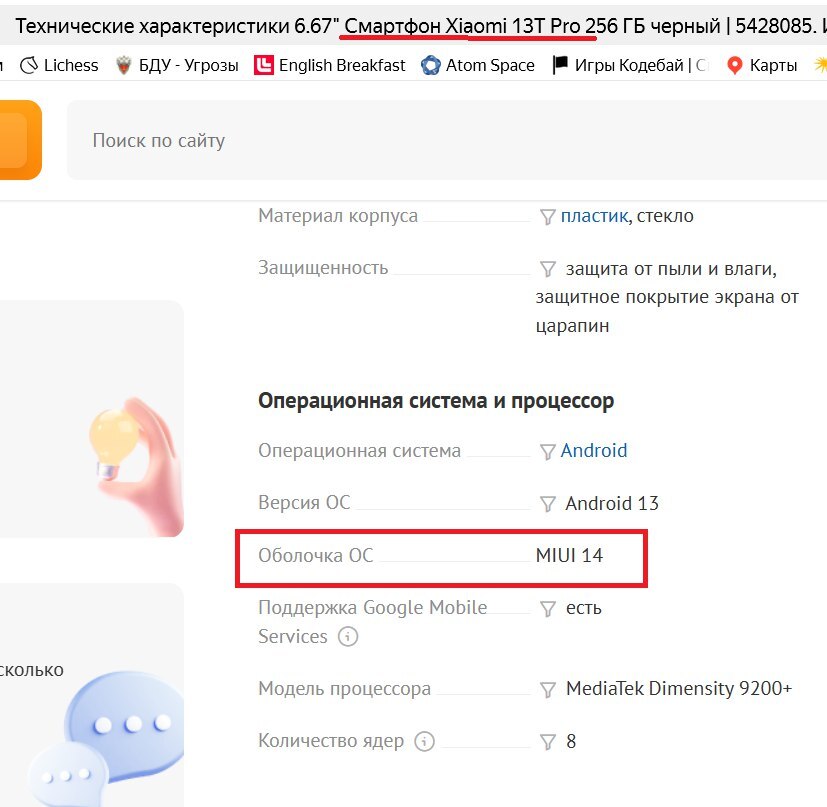Click filter icon beside защита от пыли и влаги
Image resolution: width=827 pixels, height=807 pixels.
point(547,269)
